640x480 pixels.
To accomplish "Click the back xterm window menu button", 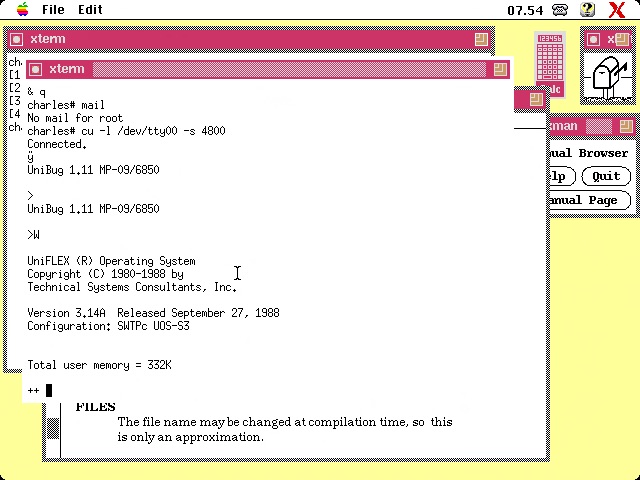I will tap(17, 39).
